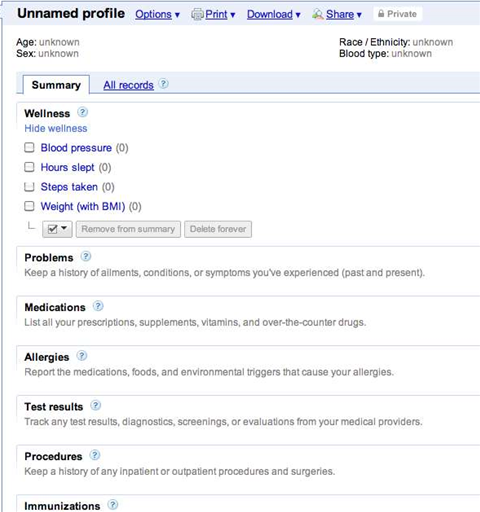Click the help icon beside All records

click(163, 84)
